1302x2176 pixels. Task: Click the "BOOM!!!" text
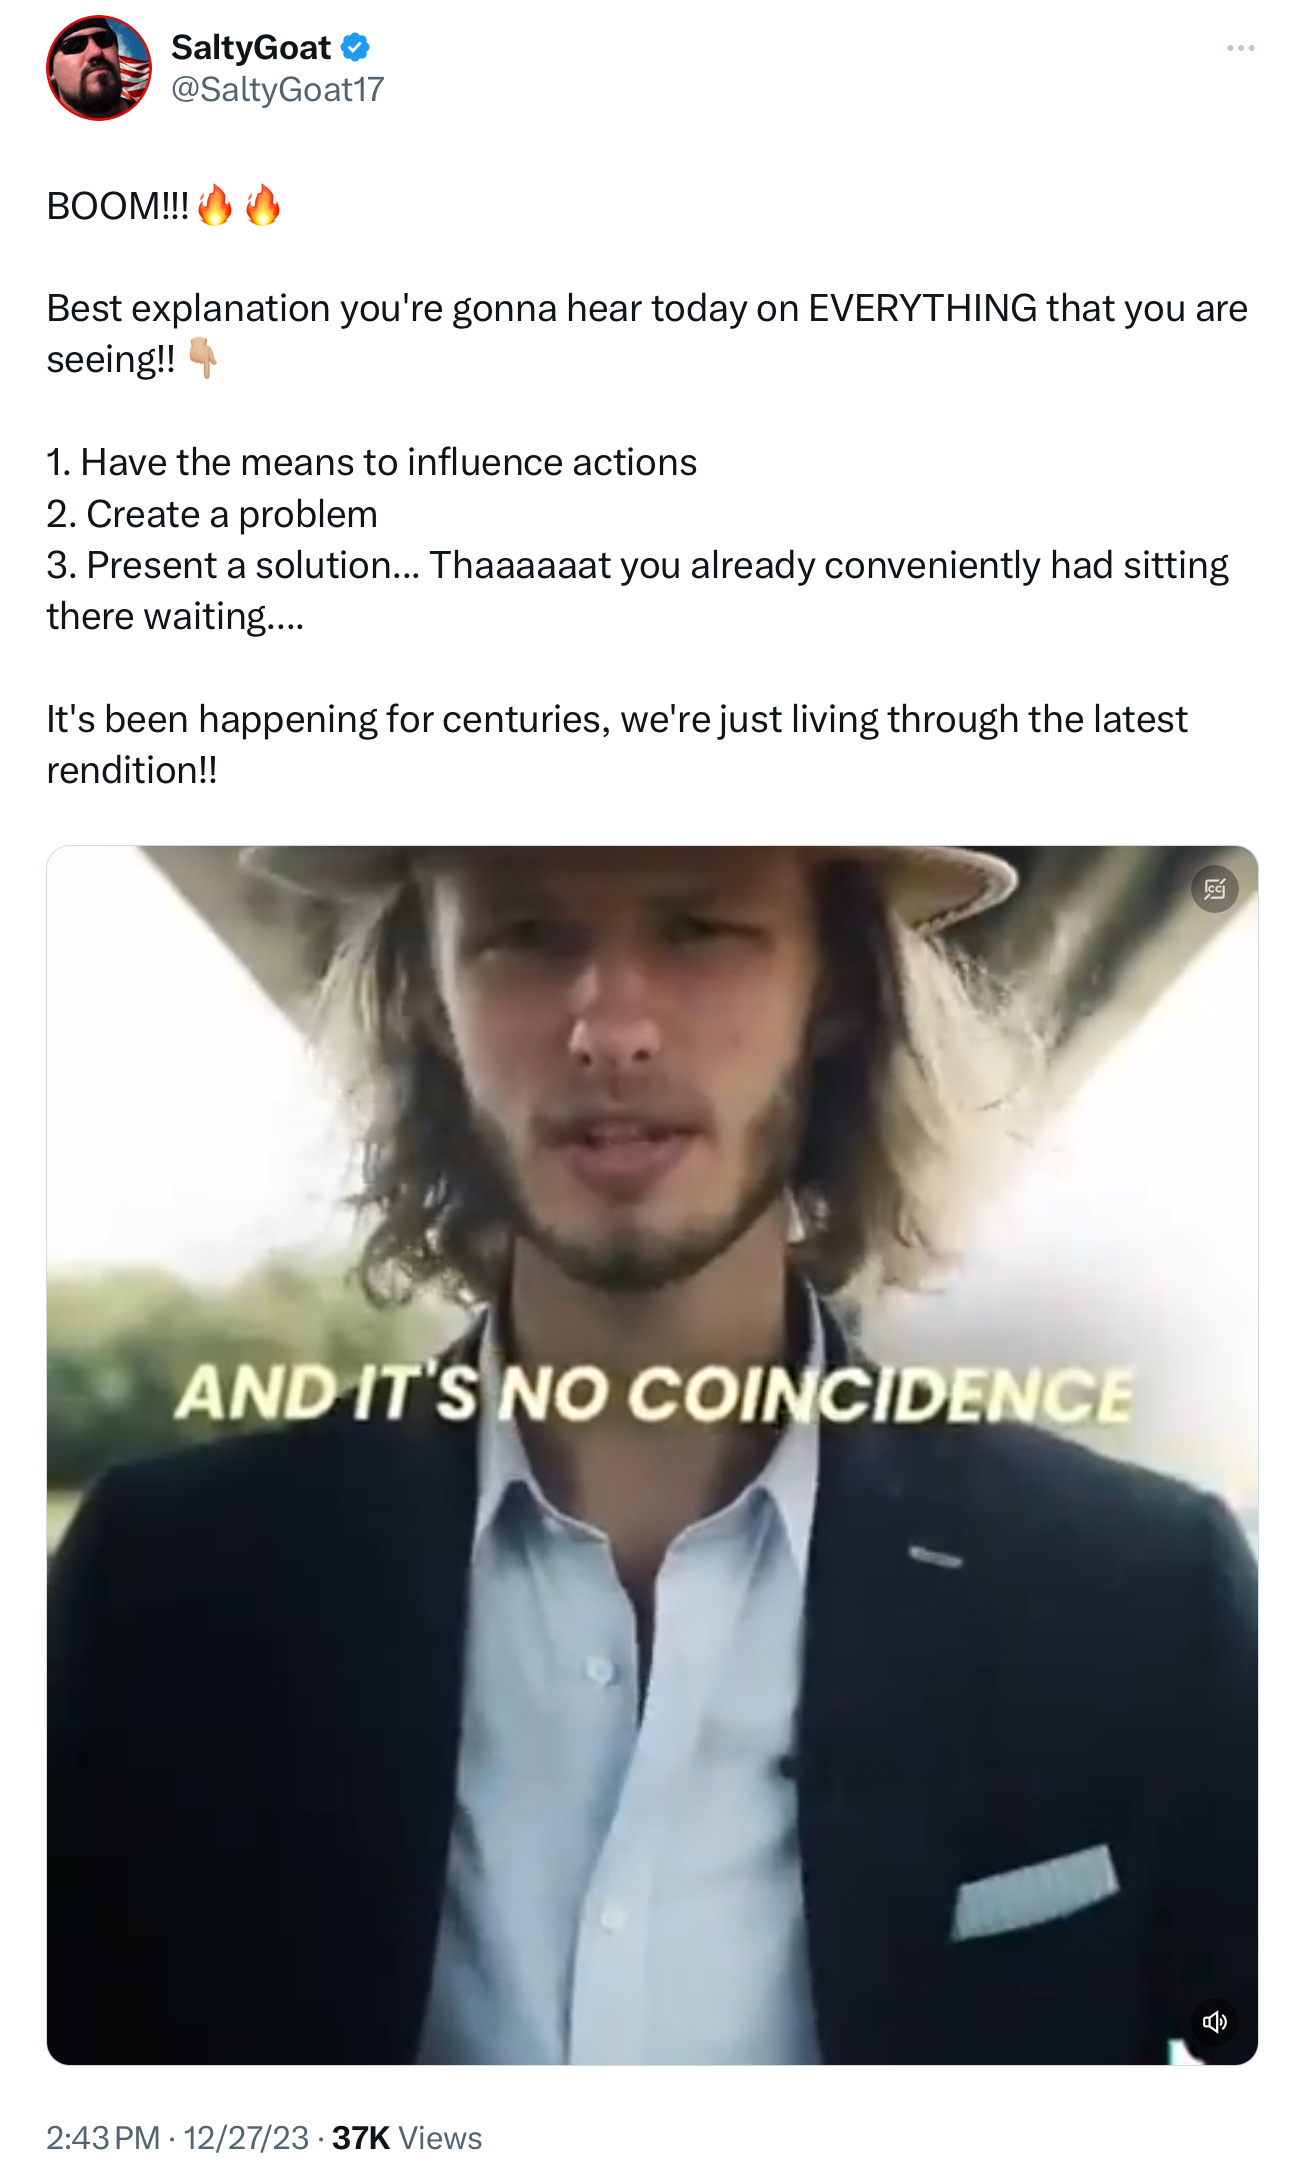(118, 206)
